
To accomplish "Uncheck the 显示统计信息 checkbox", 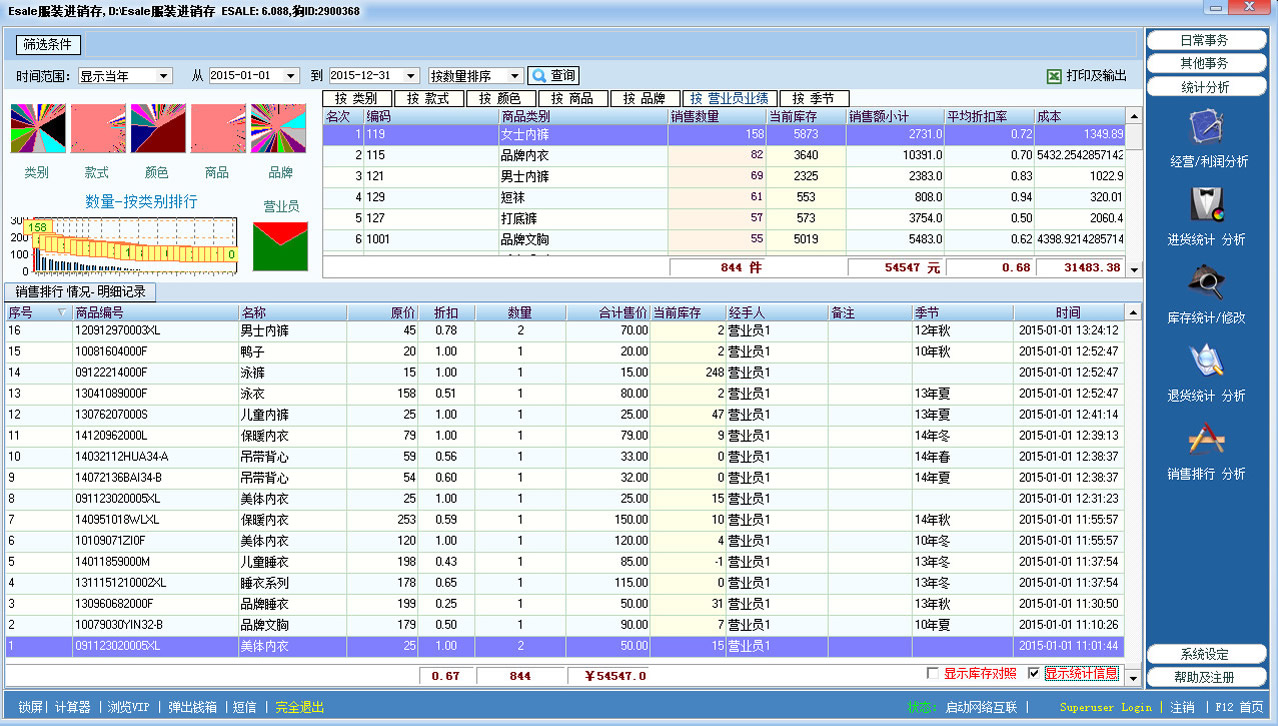I will pos(1034,673).
